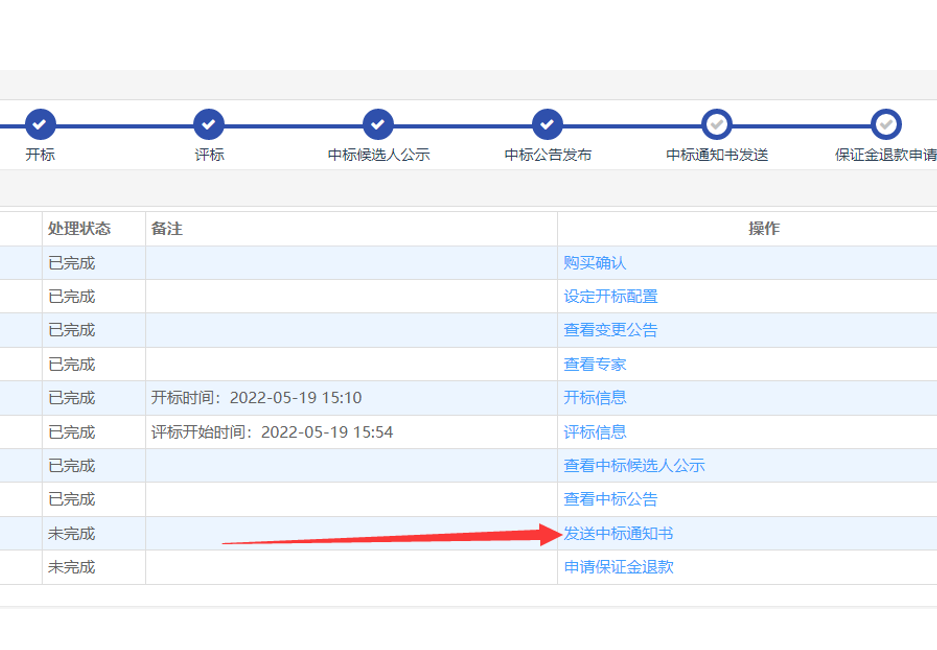
Task: Click 查看中标候选人公示 link
Action: coord(634,466)
